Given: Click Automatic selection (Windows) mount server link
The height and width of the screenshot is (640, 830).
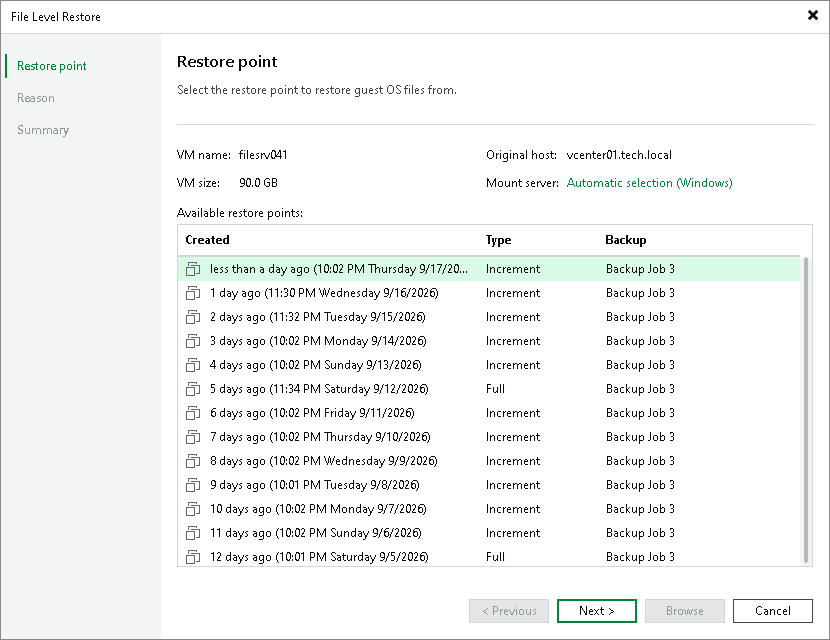Looking at the screenshot, I should click(649, 183).
